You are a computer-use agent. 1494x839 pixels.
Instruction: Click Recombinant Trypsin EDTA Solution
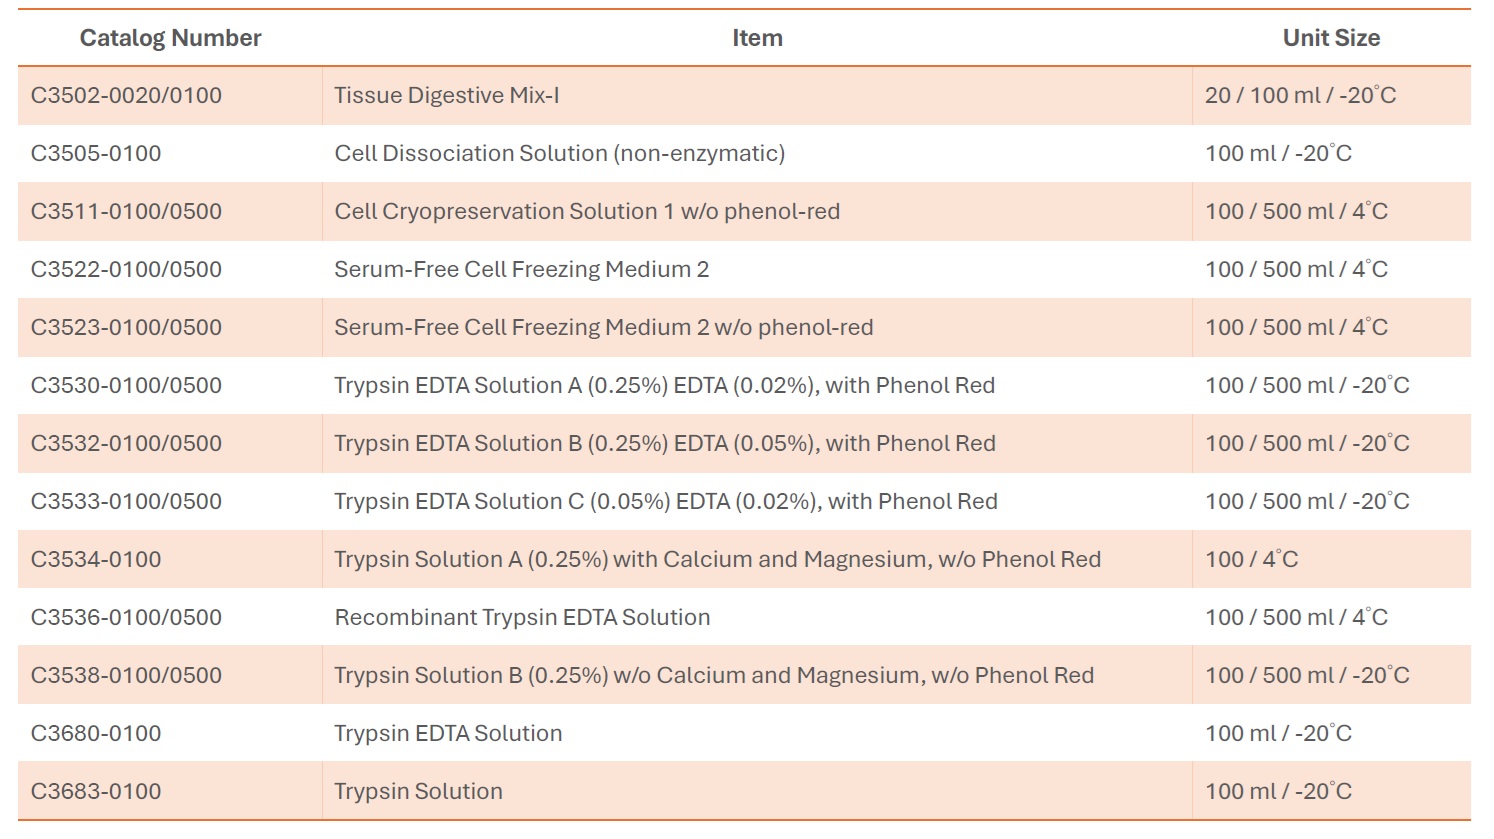(522, 618)
